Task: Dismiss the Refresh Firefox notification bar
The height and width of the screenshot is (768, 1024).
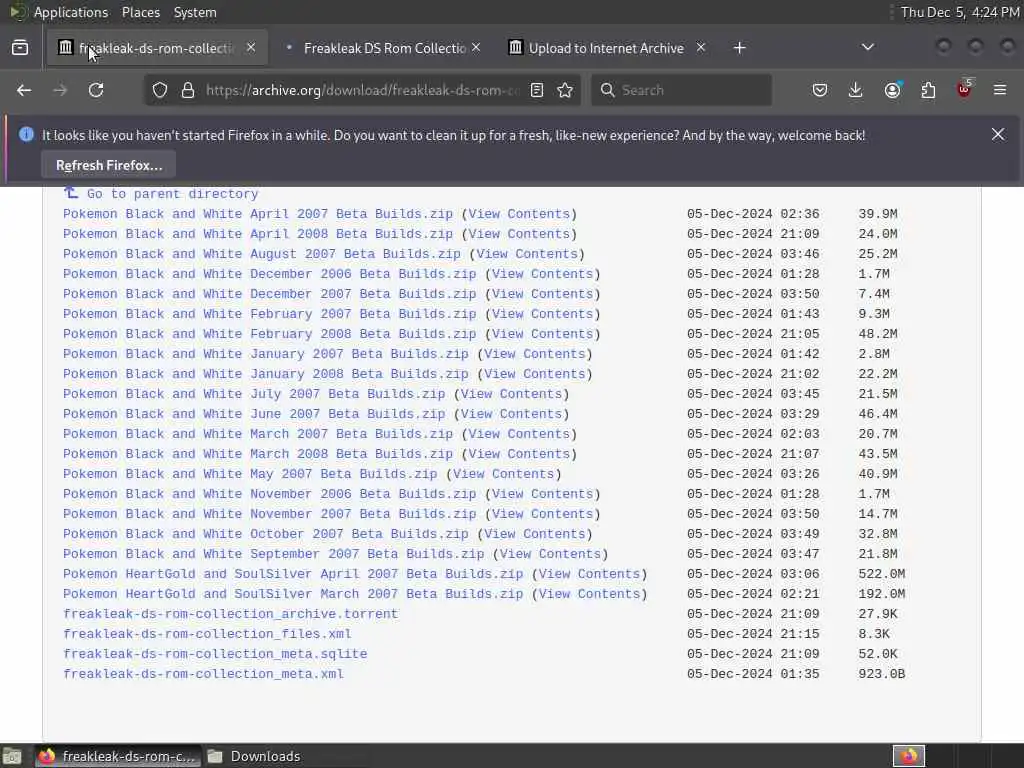Action: [998, 134]
